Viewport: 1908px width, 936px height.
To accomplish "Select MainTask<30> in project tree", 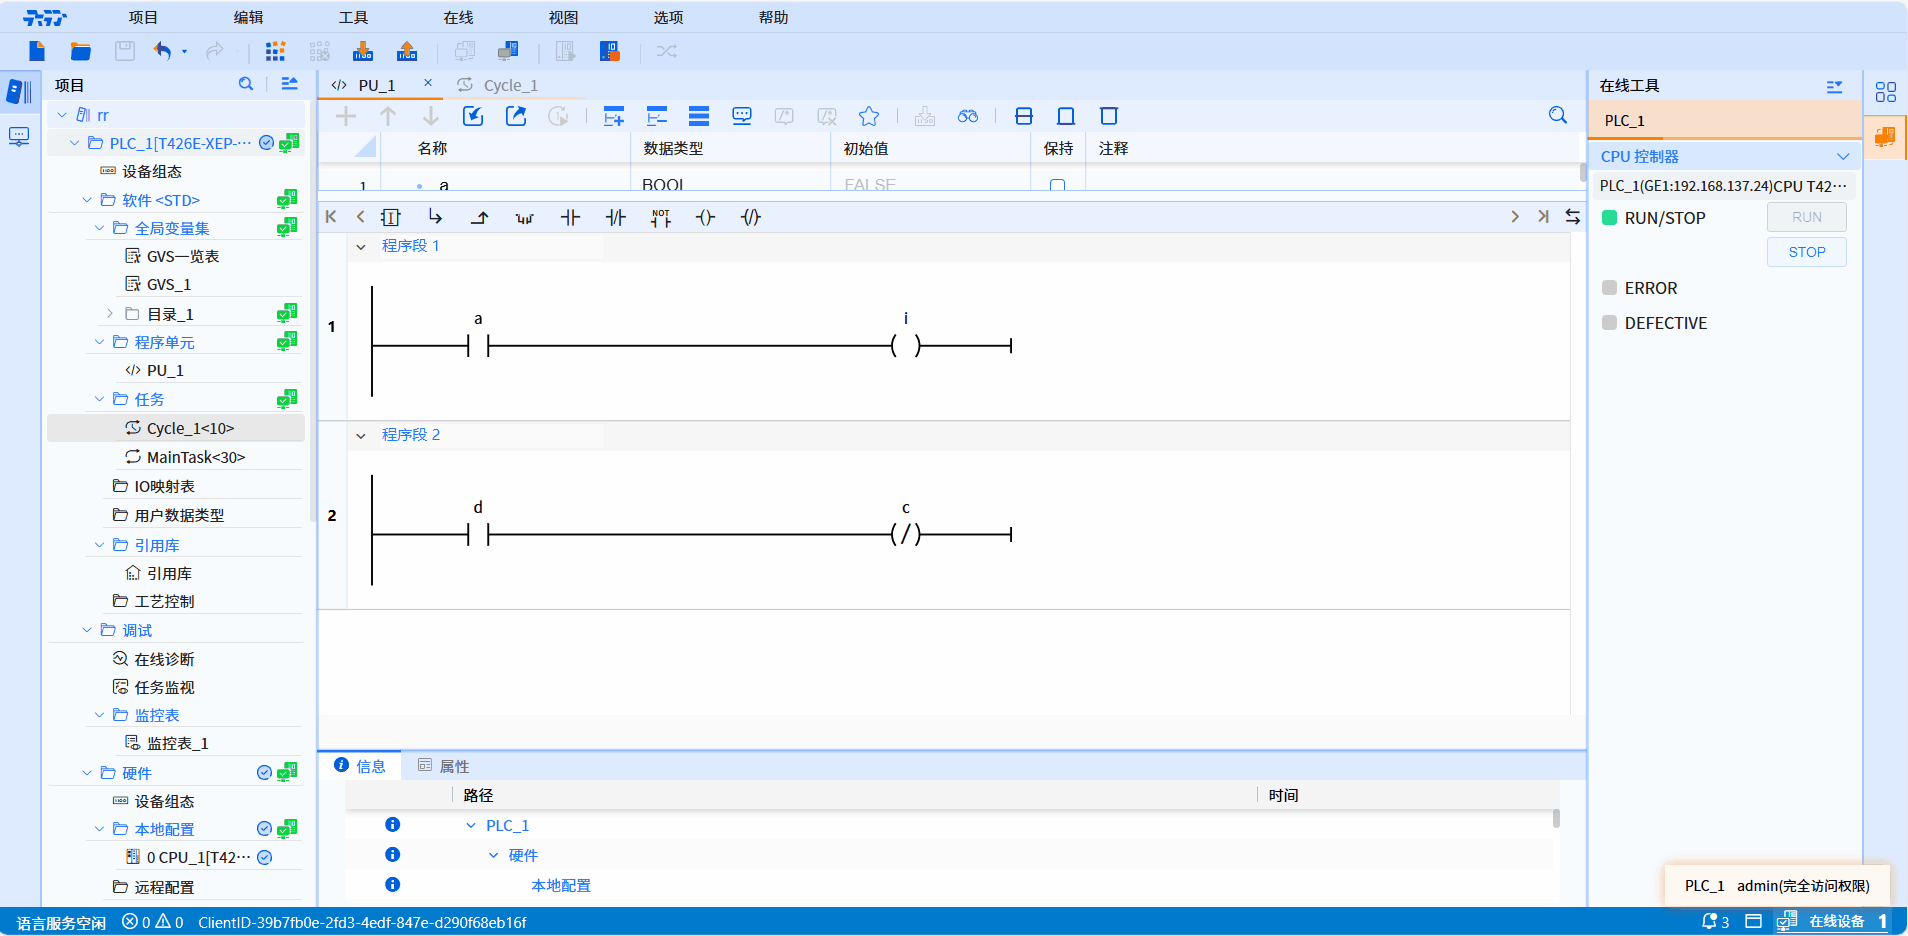I will pos(195,457).
